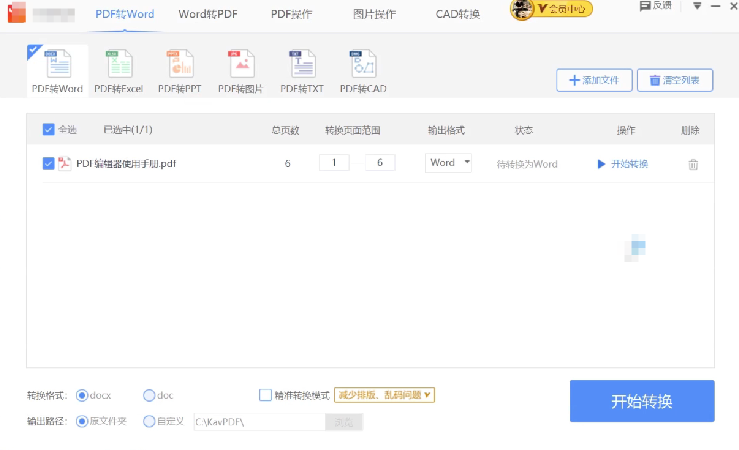Open the title bar dropdown menu arrow
This screenshot has height=450, width=739.
[697, 6]
